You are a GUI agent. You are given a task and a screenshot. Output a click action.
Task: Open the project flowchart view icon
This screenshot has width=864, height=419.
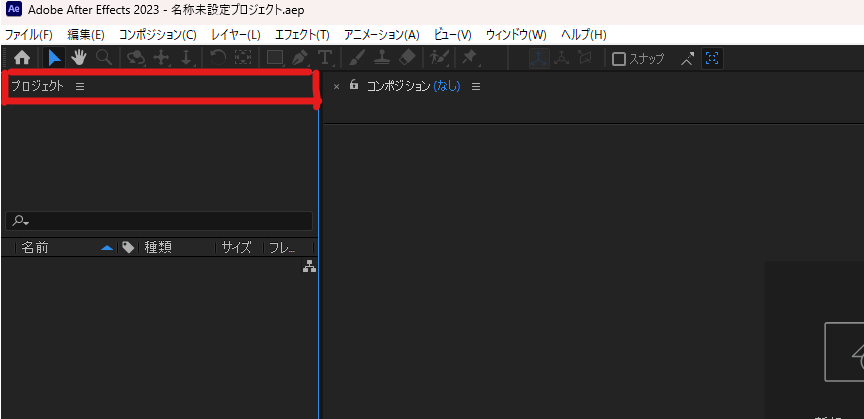coord(310,267)
